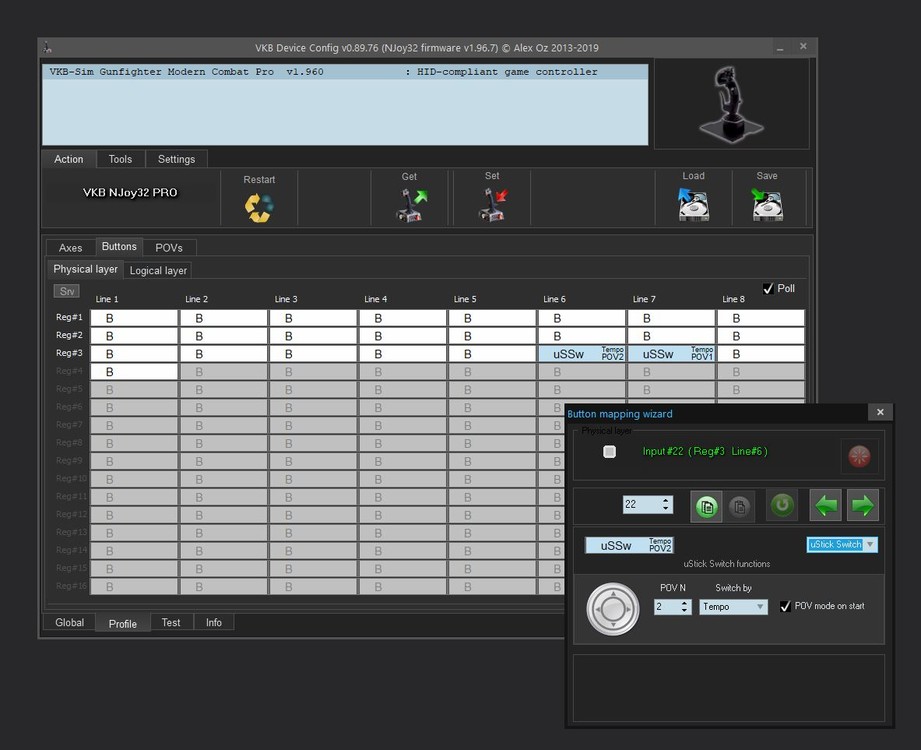Click Reg#4 Line 1 button cell
Image resolution: width=921 pixels, height=750 pixels.
click(x=134, y=372)
